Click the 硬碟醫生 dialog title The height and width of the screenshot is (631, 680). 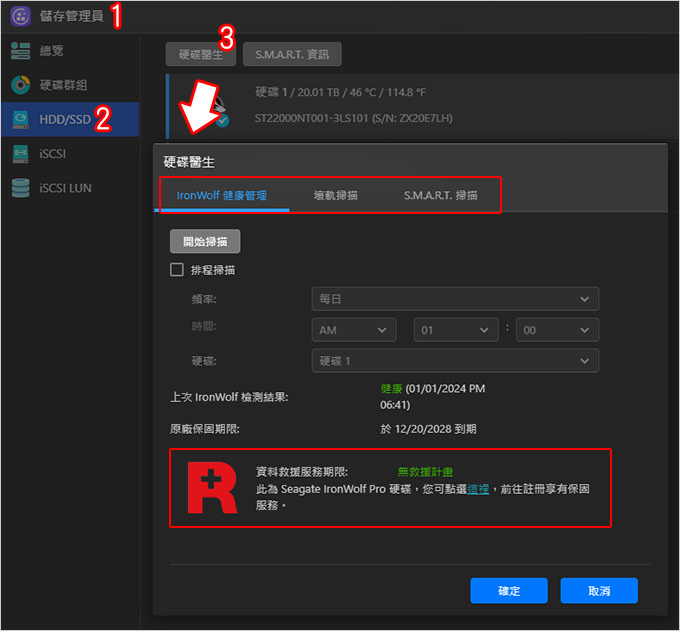click(189, 162)
